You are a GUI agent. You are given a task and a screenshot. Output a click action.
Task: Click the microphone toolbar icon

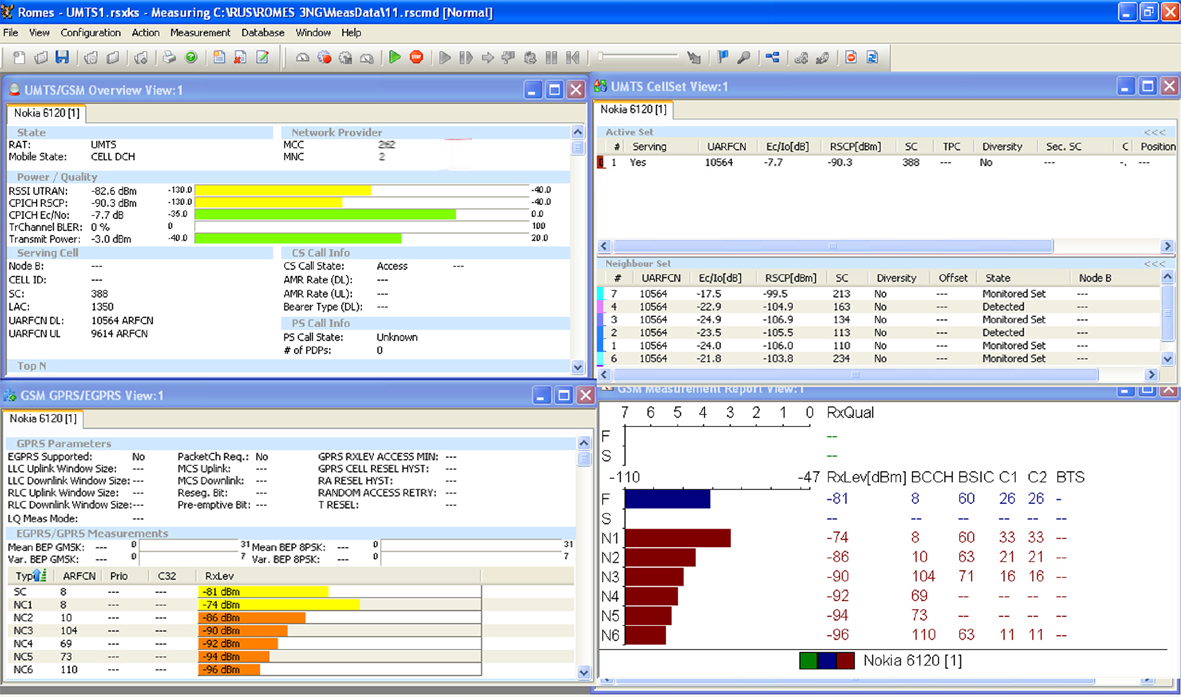(x=743, y=57)
